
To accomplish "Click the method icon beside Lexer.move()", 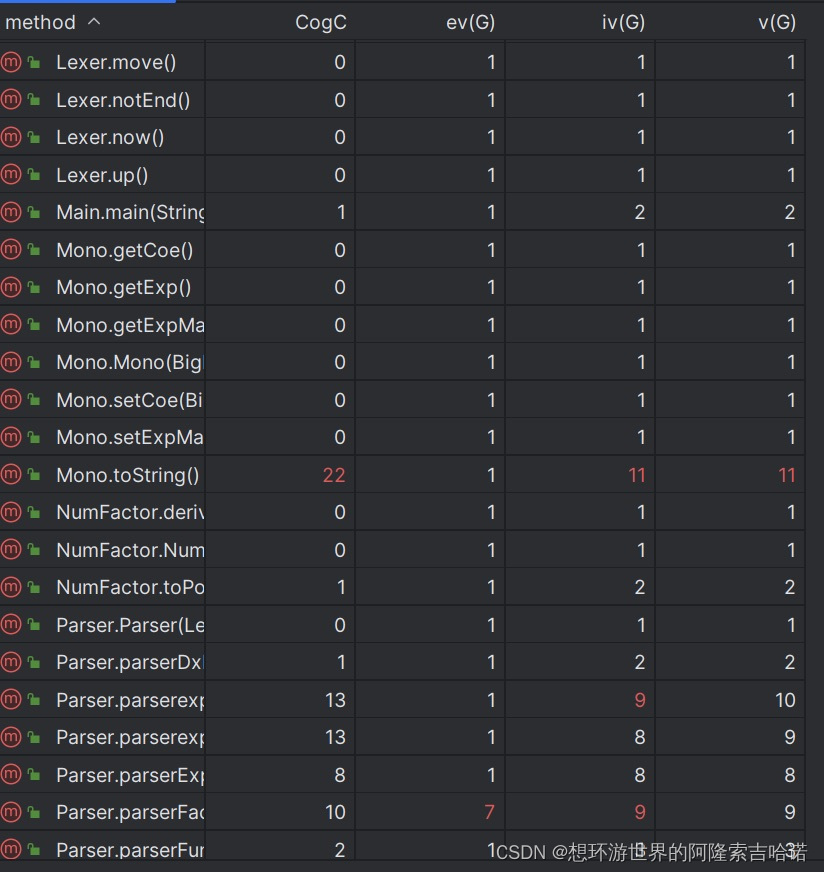I will coord(11,62).
